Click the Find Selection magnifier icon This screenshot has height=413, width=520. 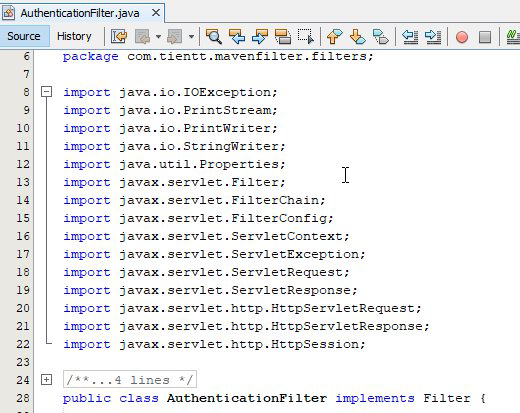pyautogui.click(x=214, y=36)
